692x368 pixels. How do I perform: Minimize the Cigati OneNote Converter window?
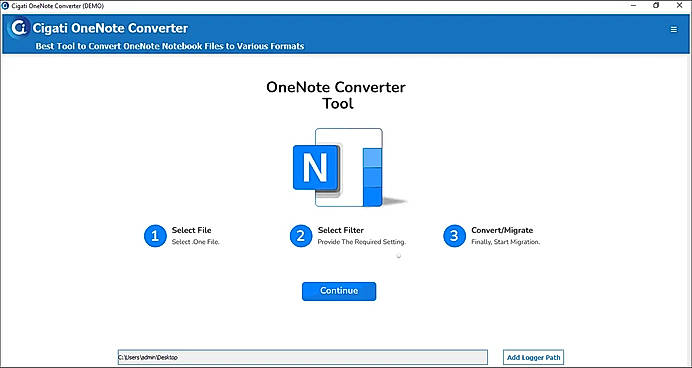coord(634,6)
